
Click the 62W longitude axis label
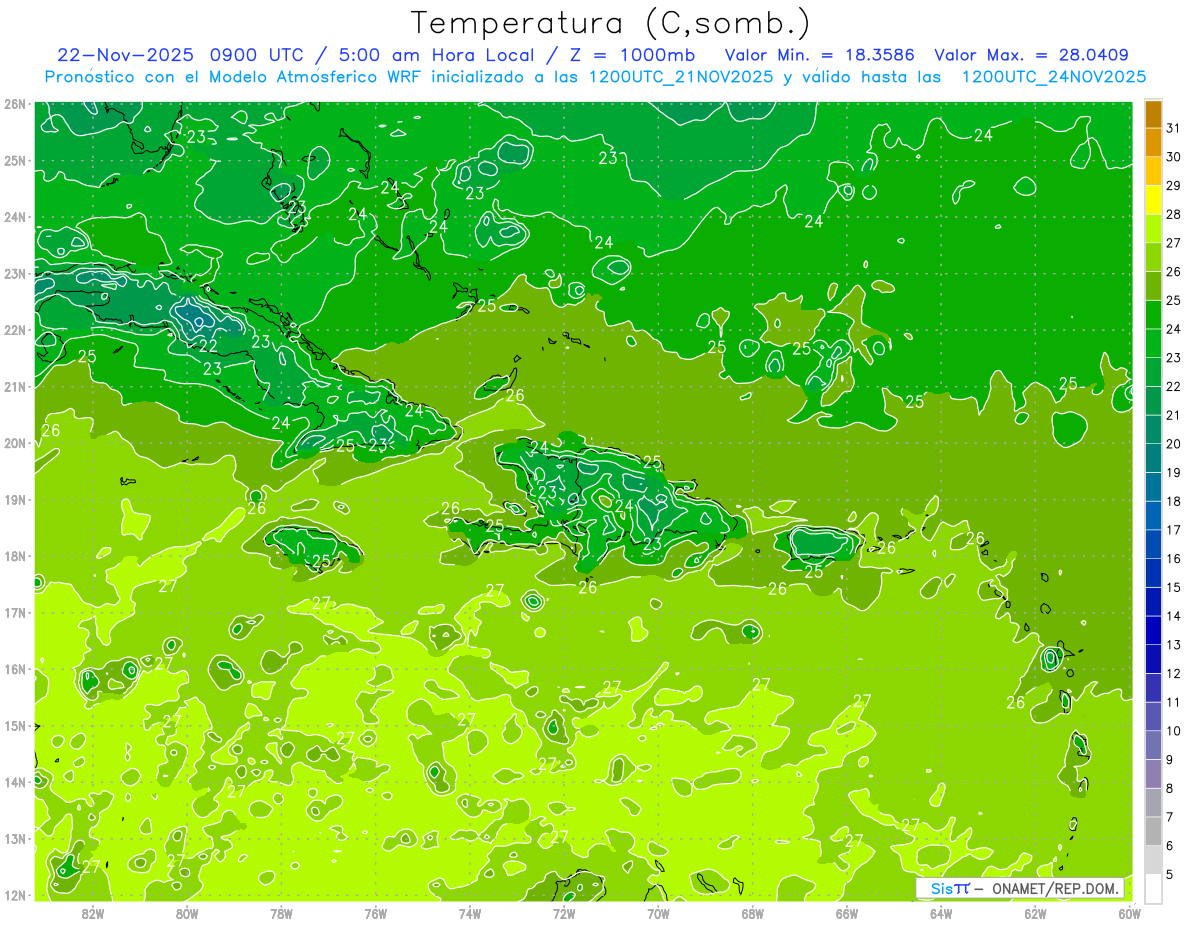tap(1035, 912)
